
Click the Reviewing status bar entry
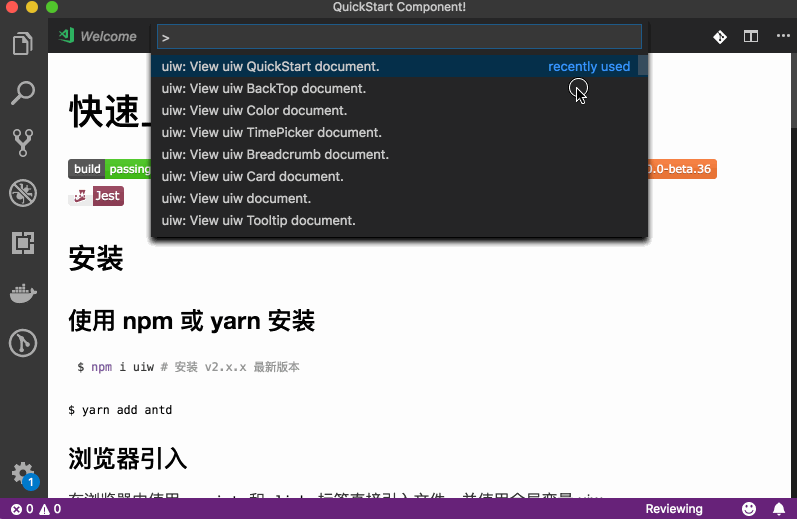674,509
